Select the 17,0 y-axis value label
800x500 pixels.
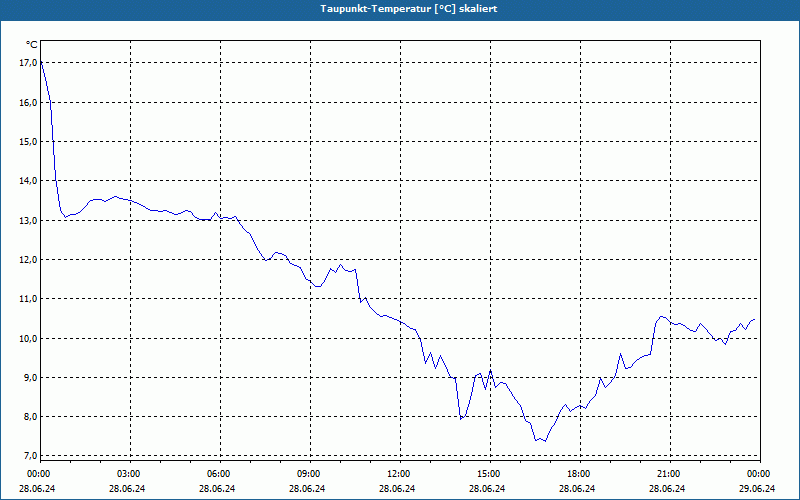(28, 63)
